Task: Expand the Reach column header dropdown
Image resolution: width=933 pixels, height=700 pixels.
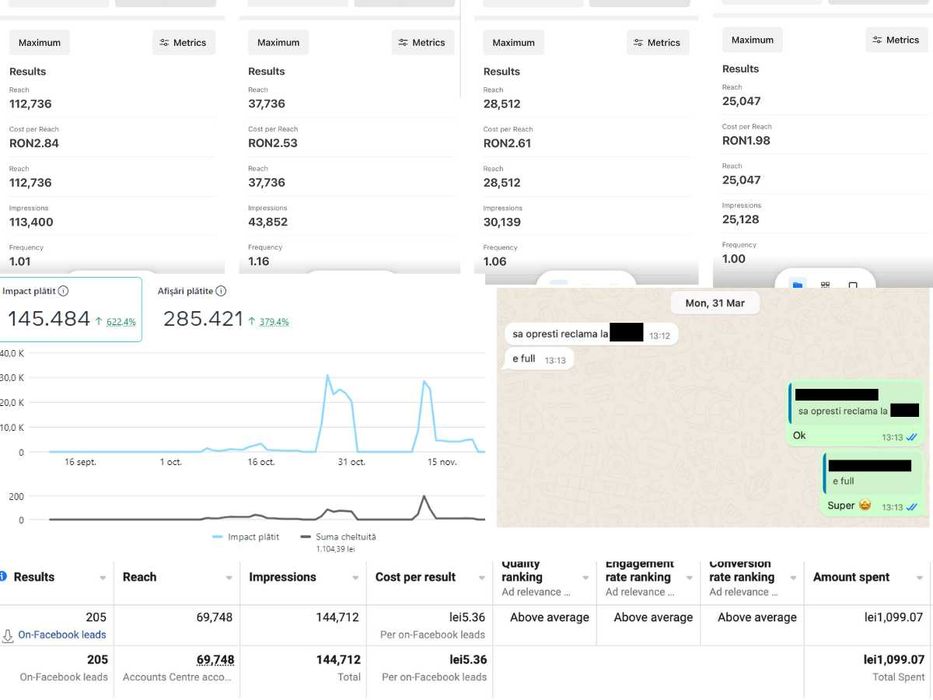Action: coord(229,578)
